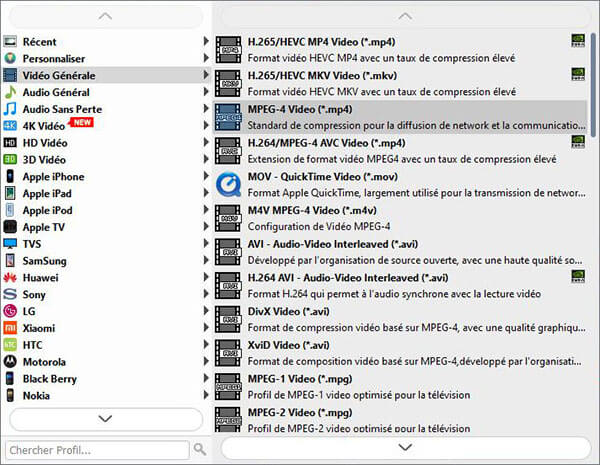Click the format list vertical scrollbar
600x465 pixels.
point(593,84)
